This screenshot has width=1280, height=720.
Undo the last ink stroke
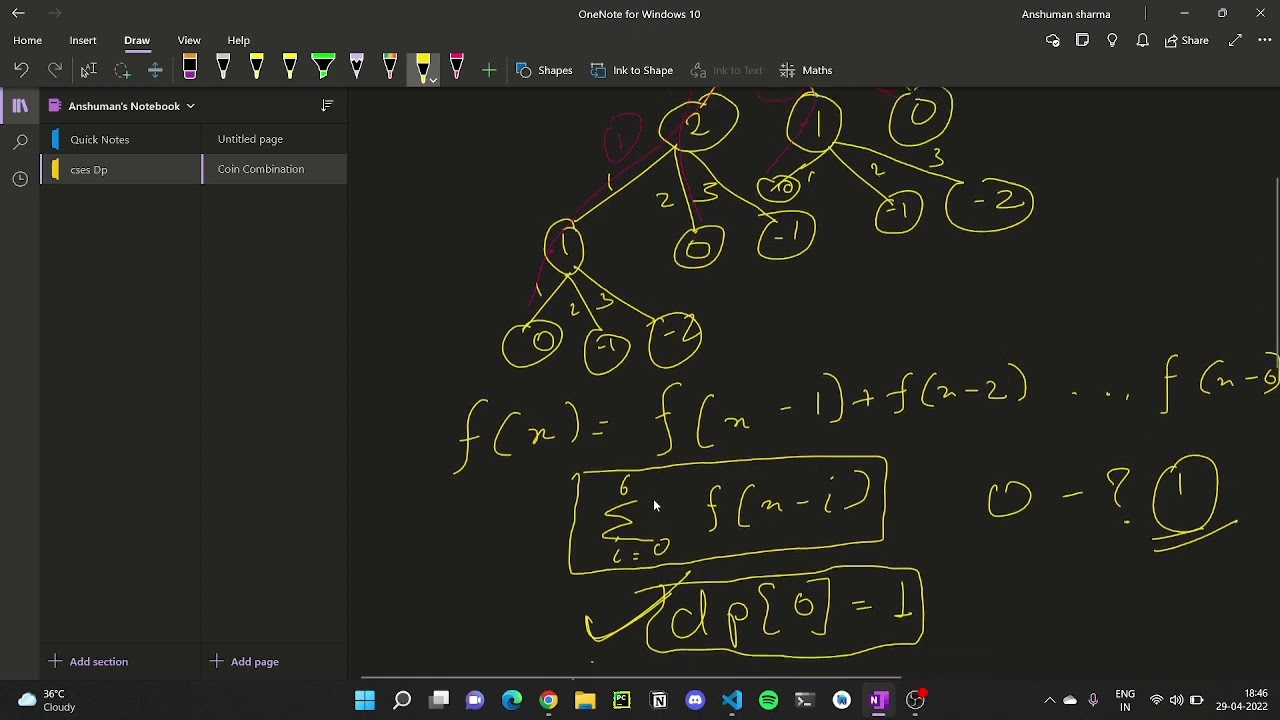click(x=21, y=70)
